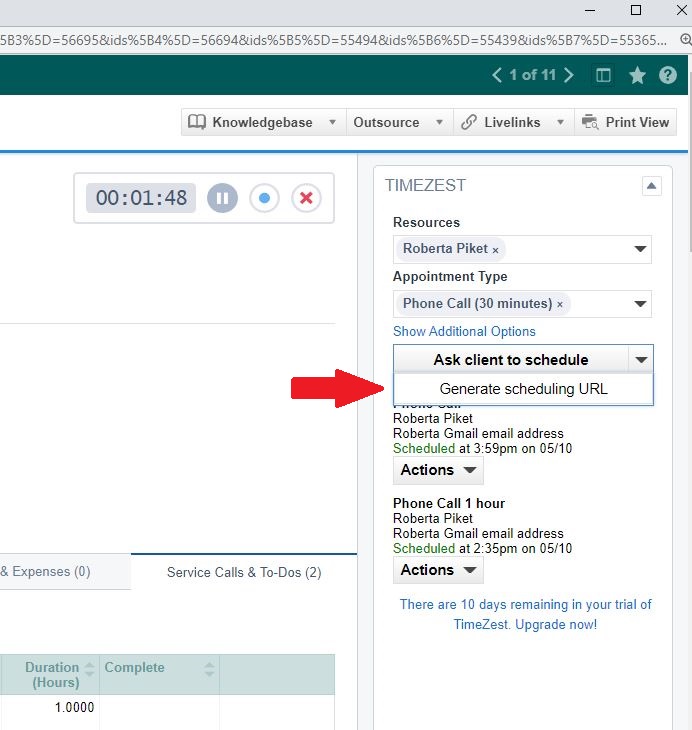Screen dimensions: 692x730
Task: Click Ask client to schedule button
Action: [510, 360]
